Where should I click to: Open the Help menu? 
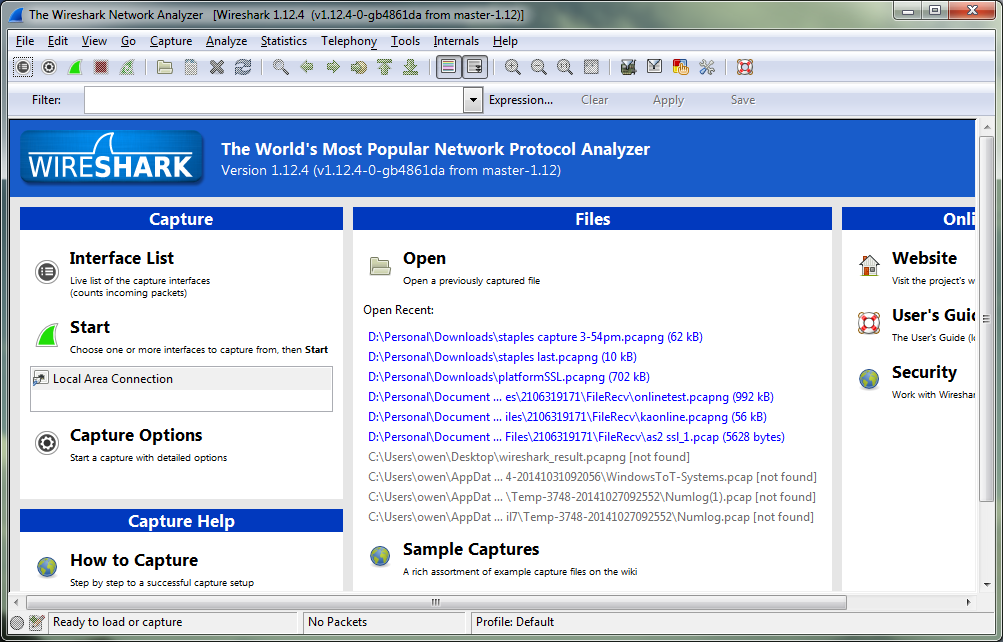[505, 41]
